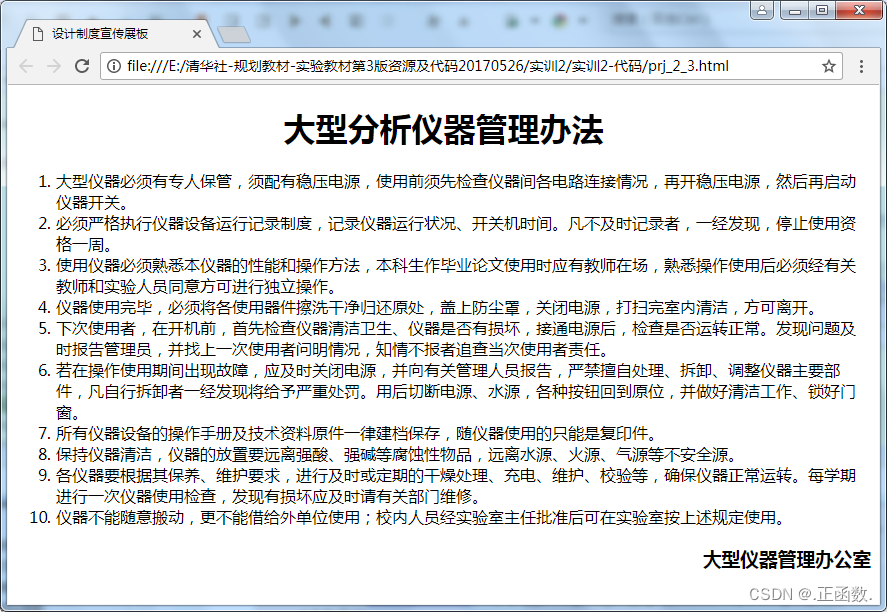Maximize the browser window

[x=822, y=10]
